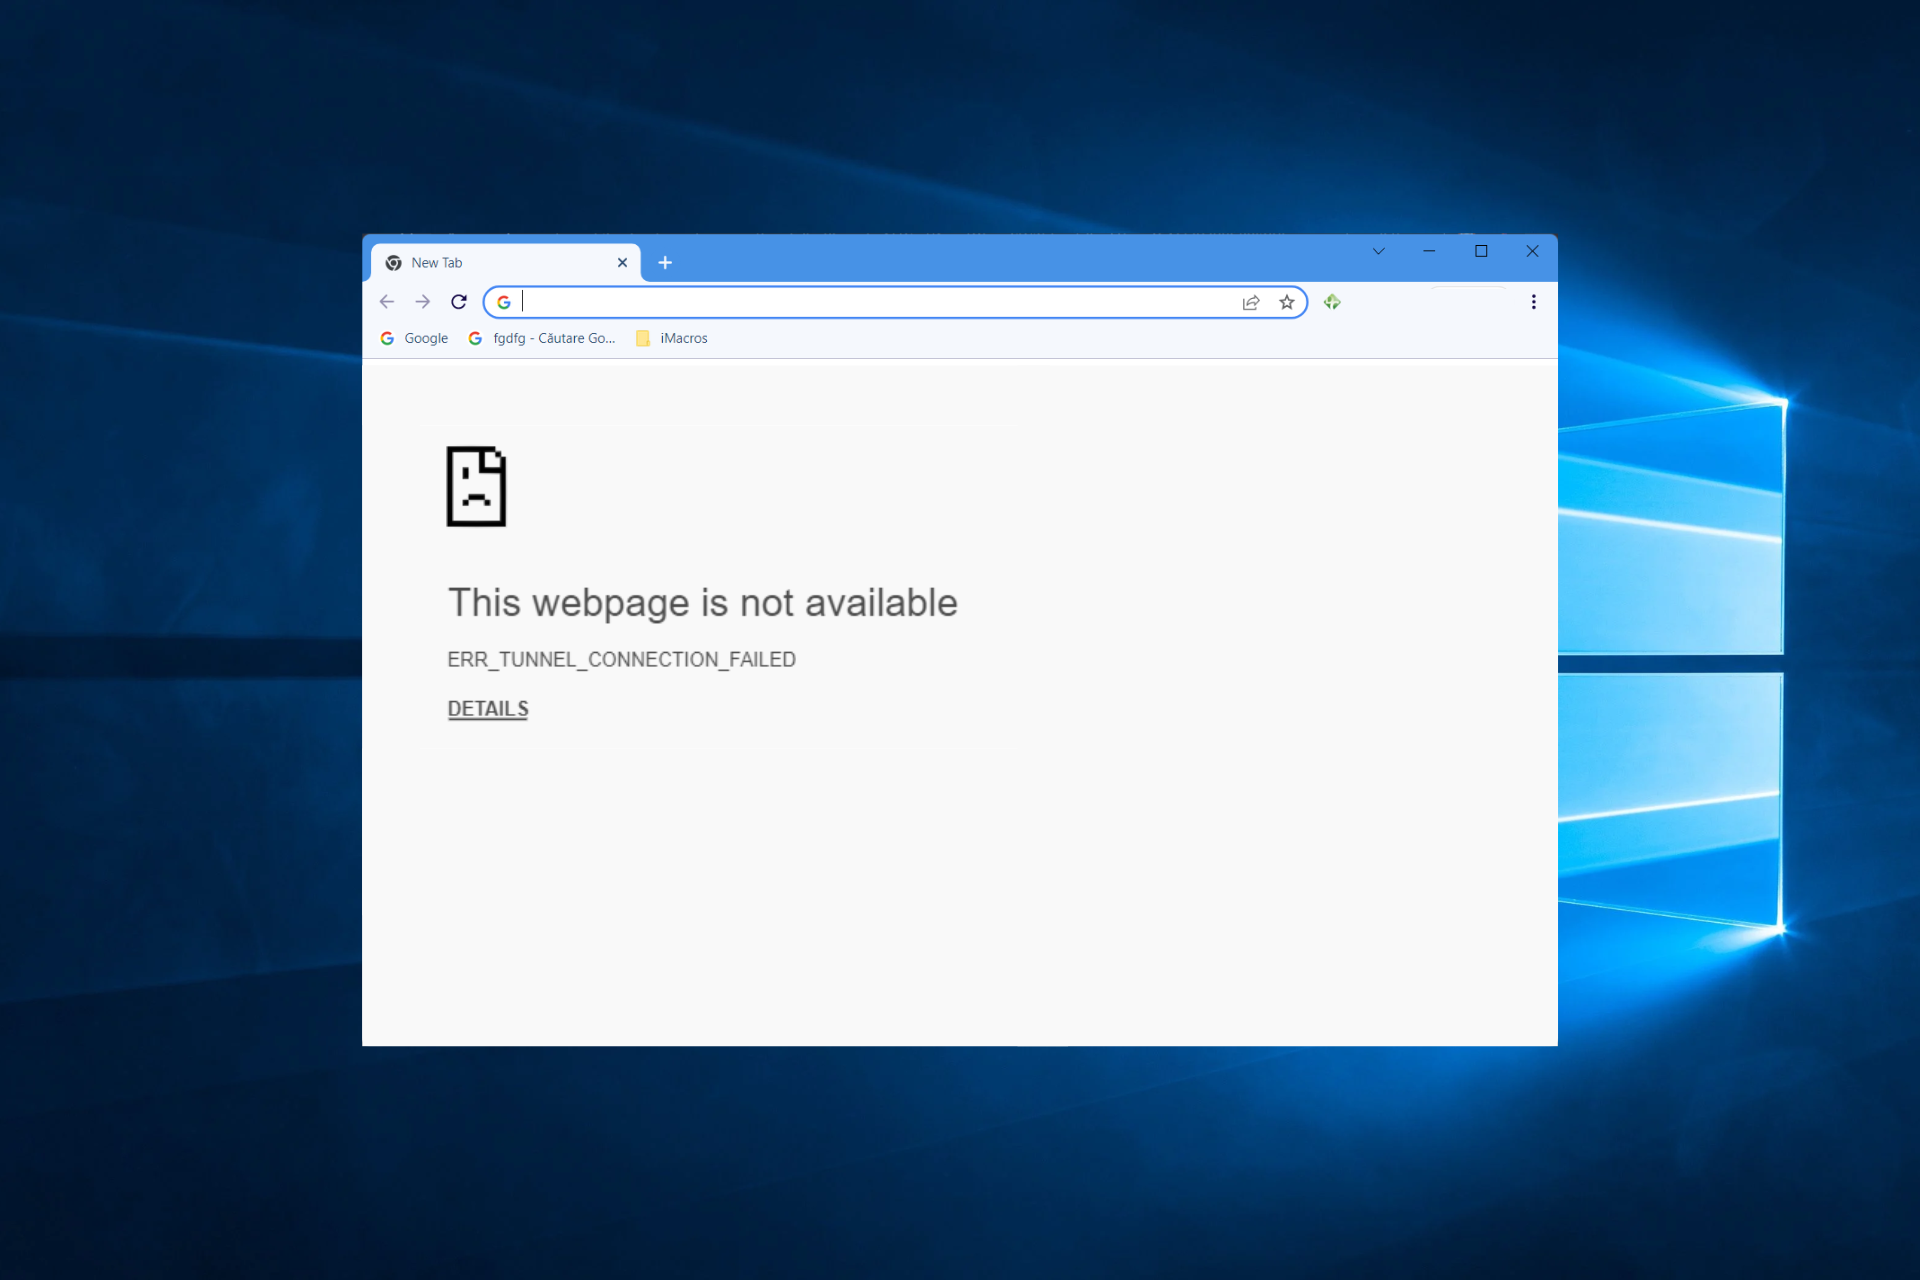The height and width of the screenshot is (1280, 1920).
Task: Go forward using the forward arrow
Action: [423, 302]
